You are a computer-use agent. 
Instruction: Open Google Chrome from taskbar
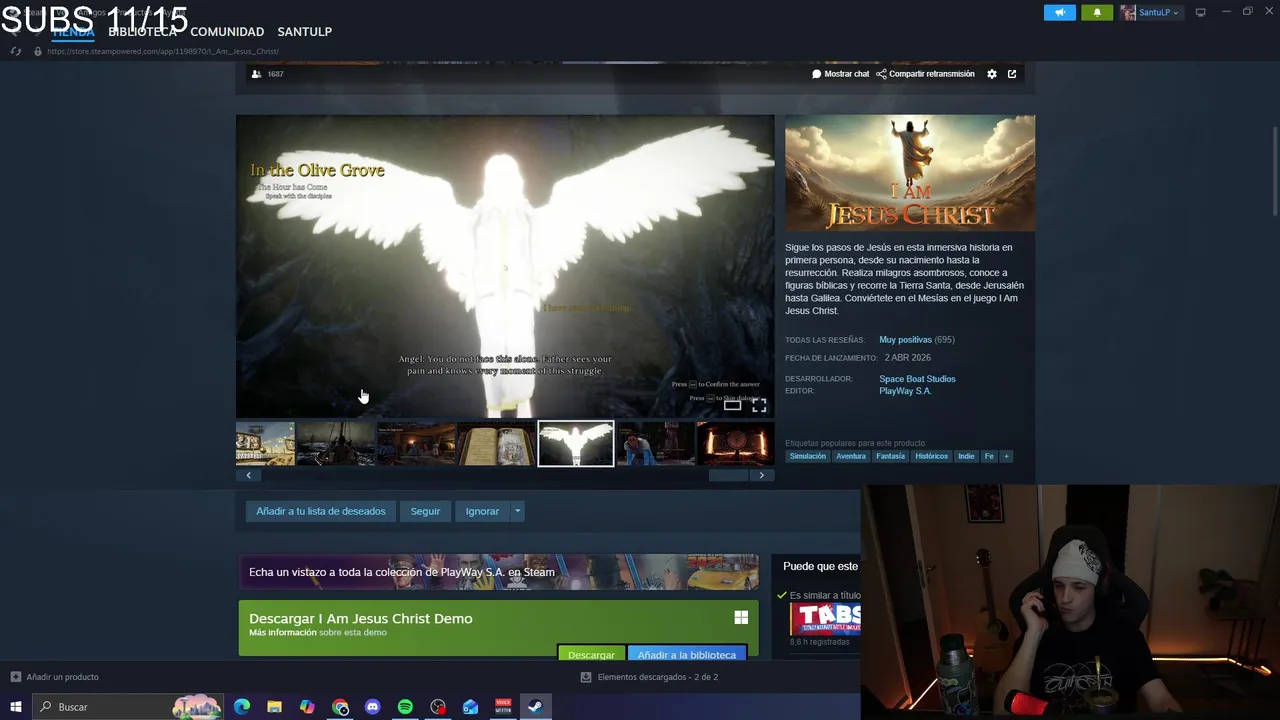point(340,707)
